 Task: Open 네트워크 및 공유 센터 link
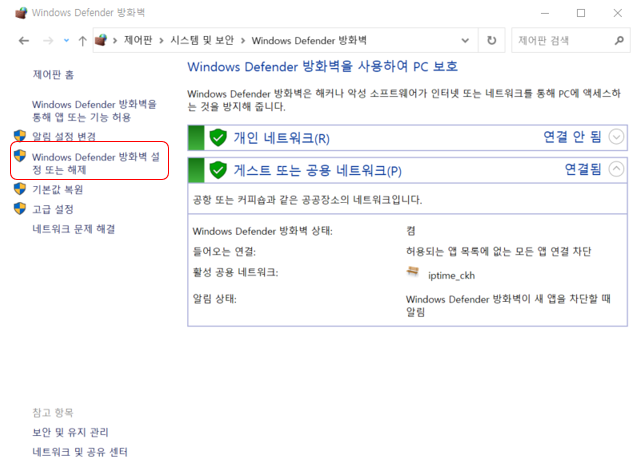[80, 452]
